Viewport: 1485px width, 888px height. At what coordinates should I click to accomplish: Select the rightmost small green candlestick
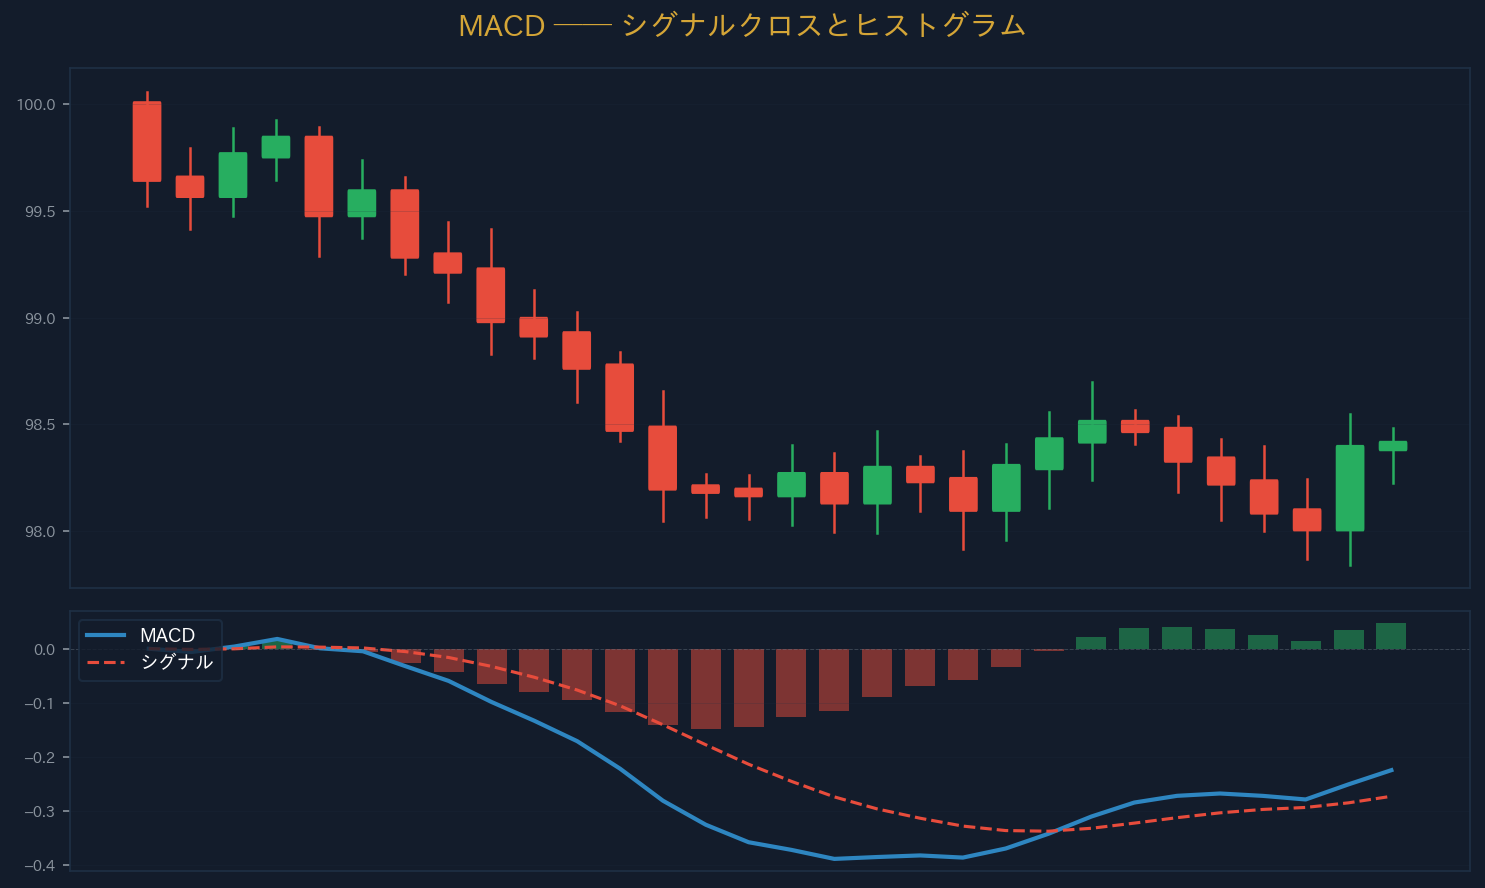coord(1393,446)
